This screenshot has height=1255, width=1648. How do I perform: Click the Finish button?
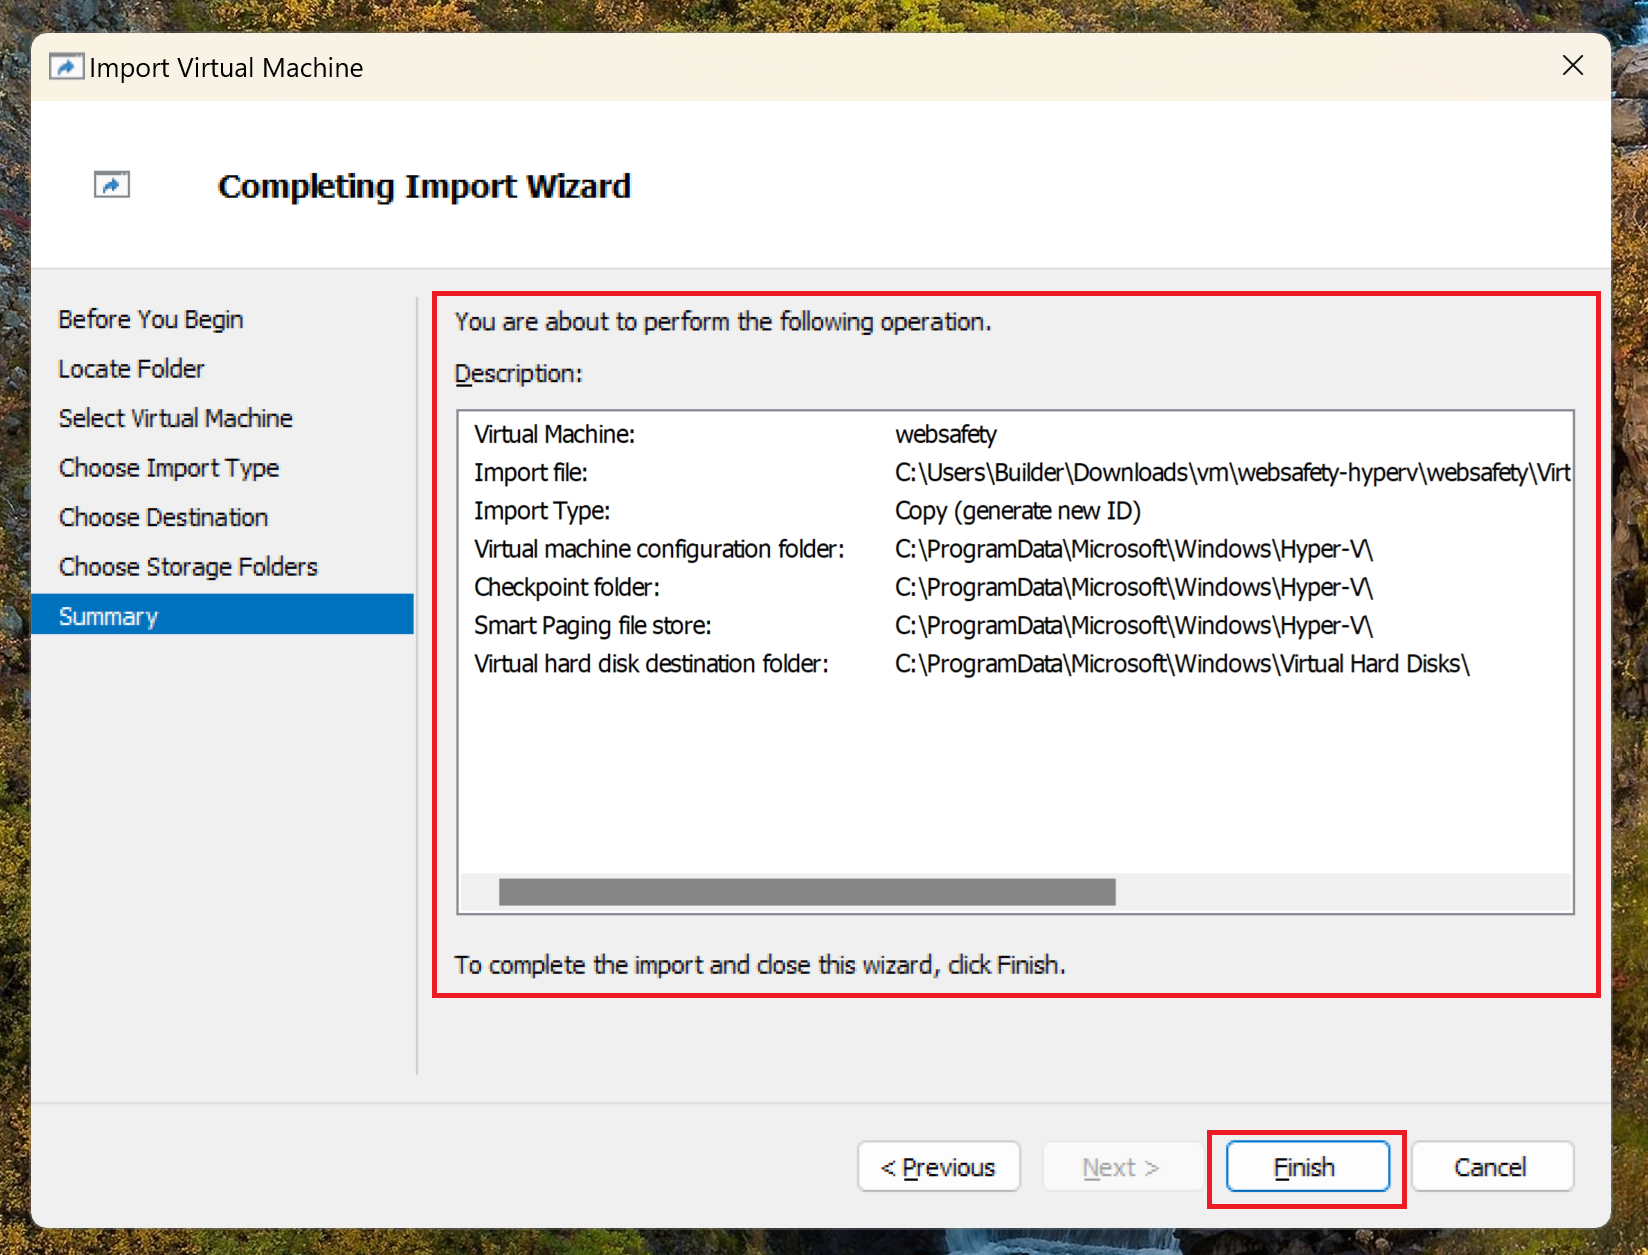1307,1167
